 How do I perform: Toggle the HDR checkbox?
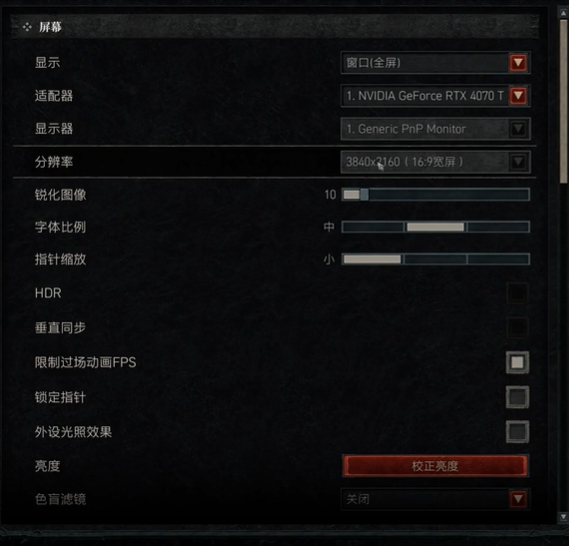[x=517, y=293]
